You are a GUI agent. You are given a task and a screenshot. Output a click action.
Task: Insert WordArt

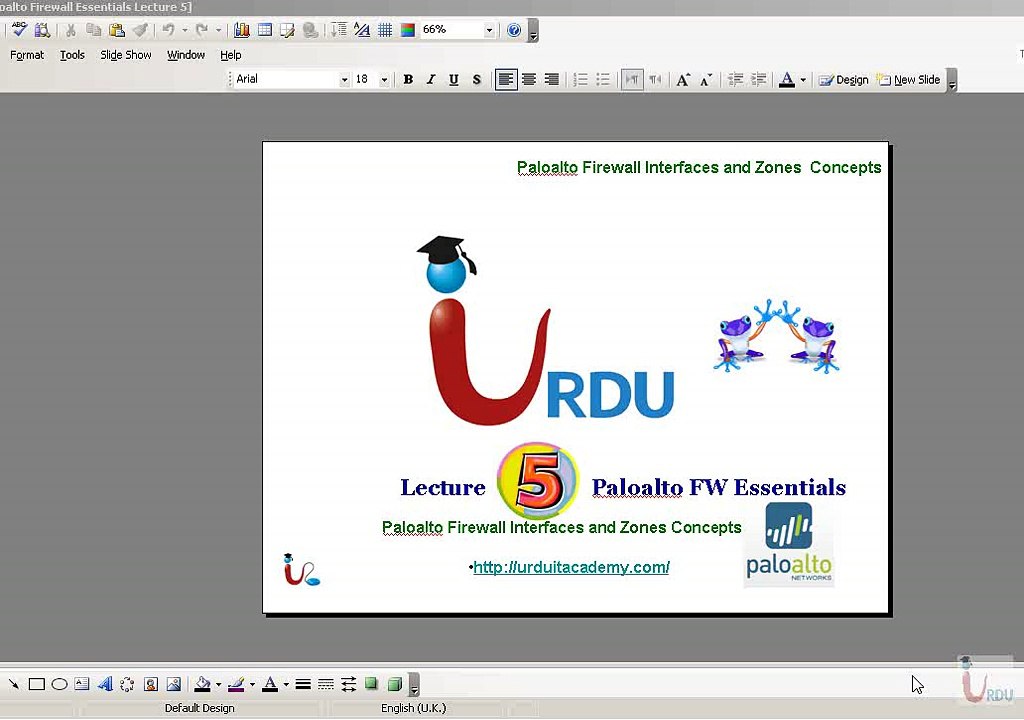104,684
